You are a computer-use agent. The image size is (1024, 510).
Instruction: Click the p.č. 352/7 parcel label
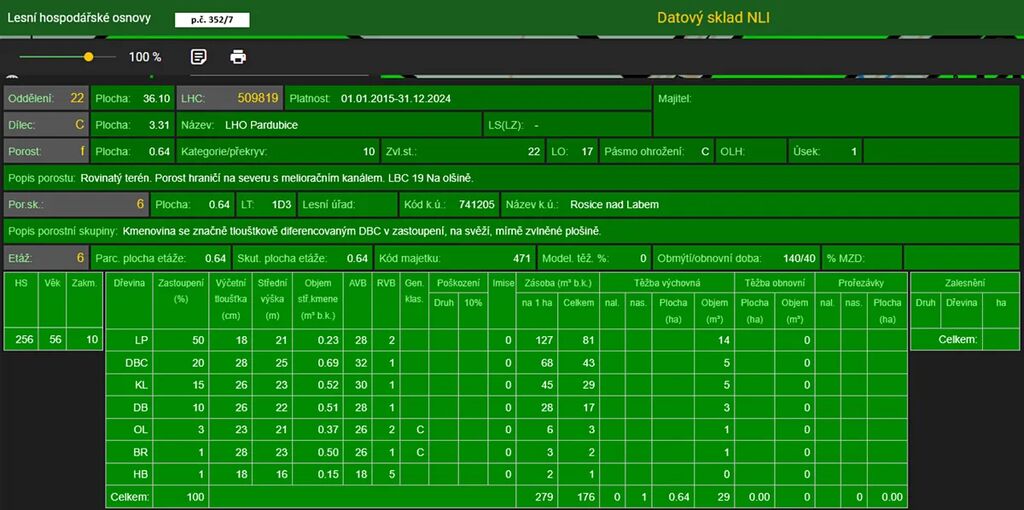coord(212,19)
